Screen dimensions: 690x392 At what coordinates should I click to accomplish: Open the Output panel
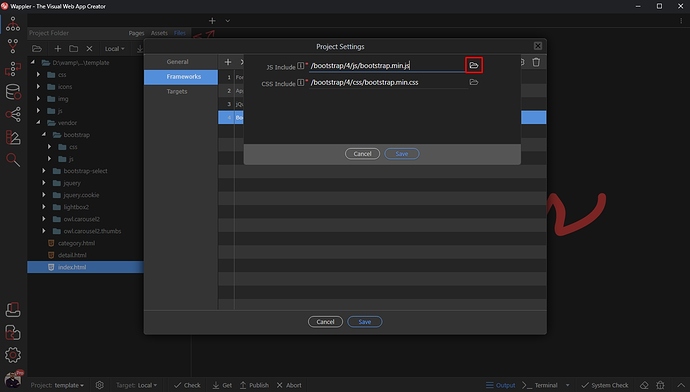point(500,385)
